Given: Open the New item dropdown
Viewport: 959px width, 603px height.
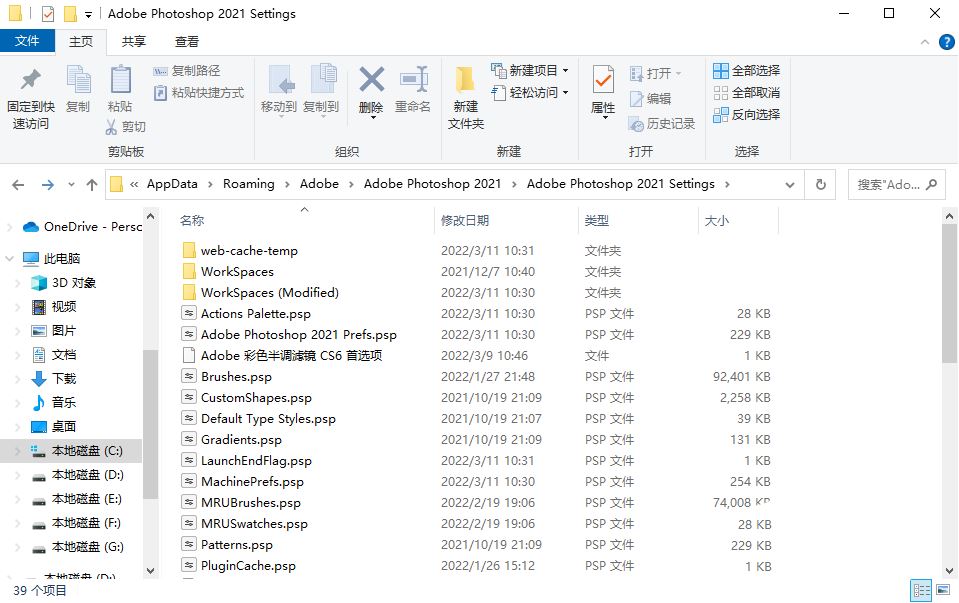Looking at the screenshot, I should (x=530, y=71).
